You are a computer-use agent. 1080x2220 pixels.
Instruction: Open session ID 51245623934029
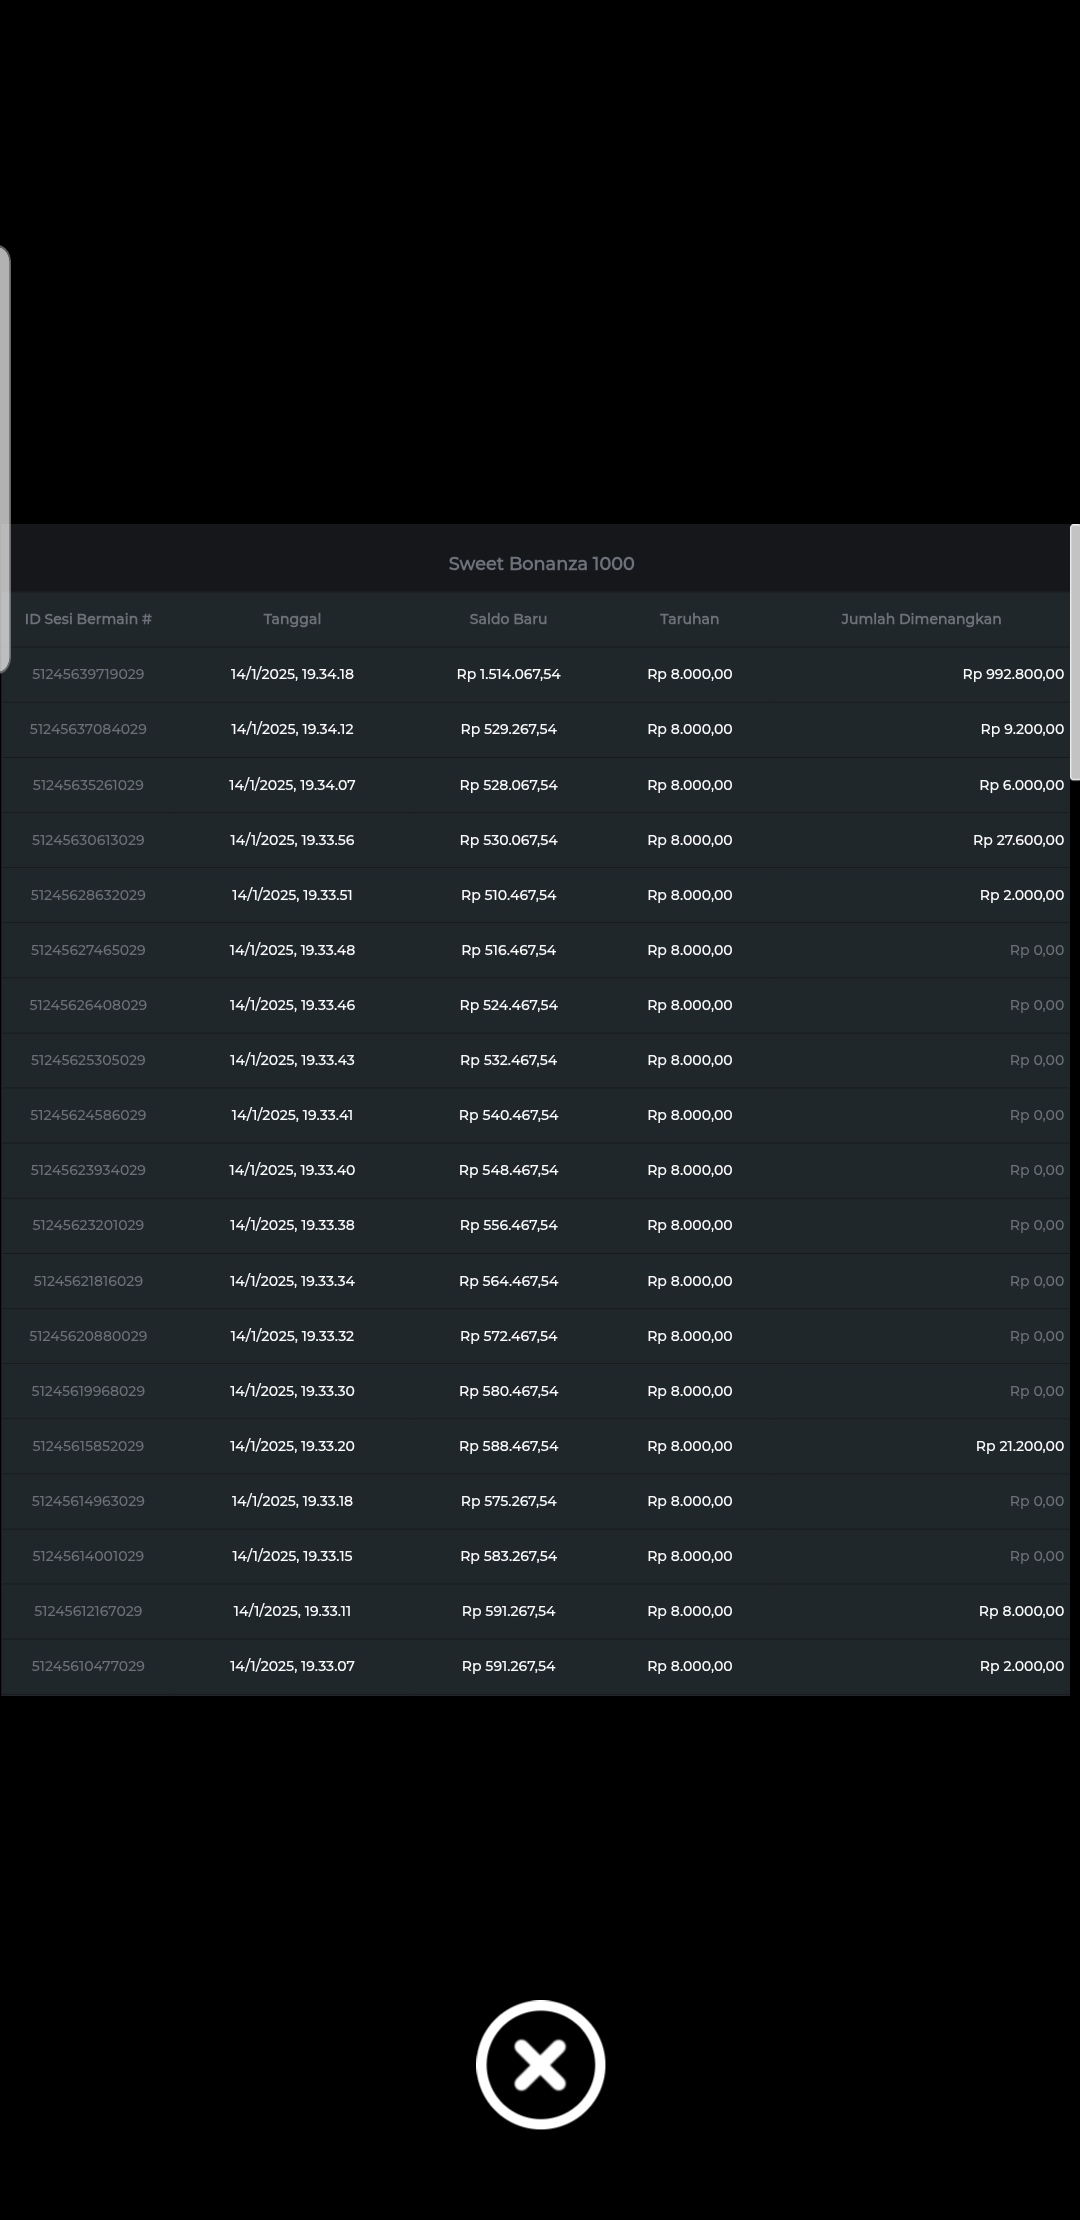[x=88, y=1170]
